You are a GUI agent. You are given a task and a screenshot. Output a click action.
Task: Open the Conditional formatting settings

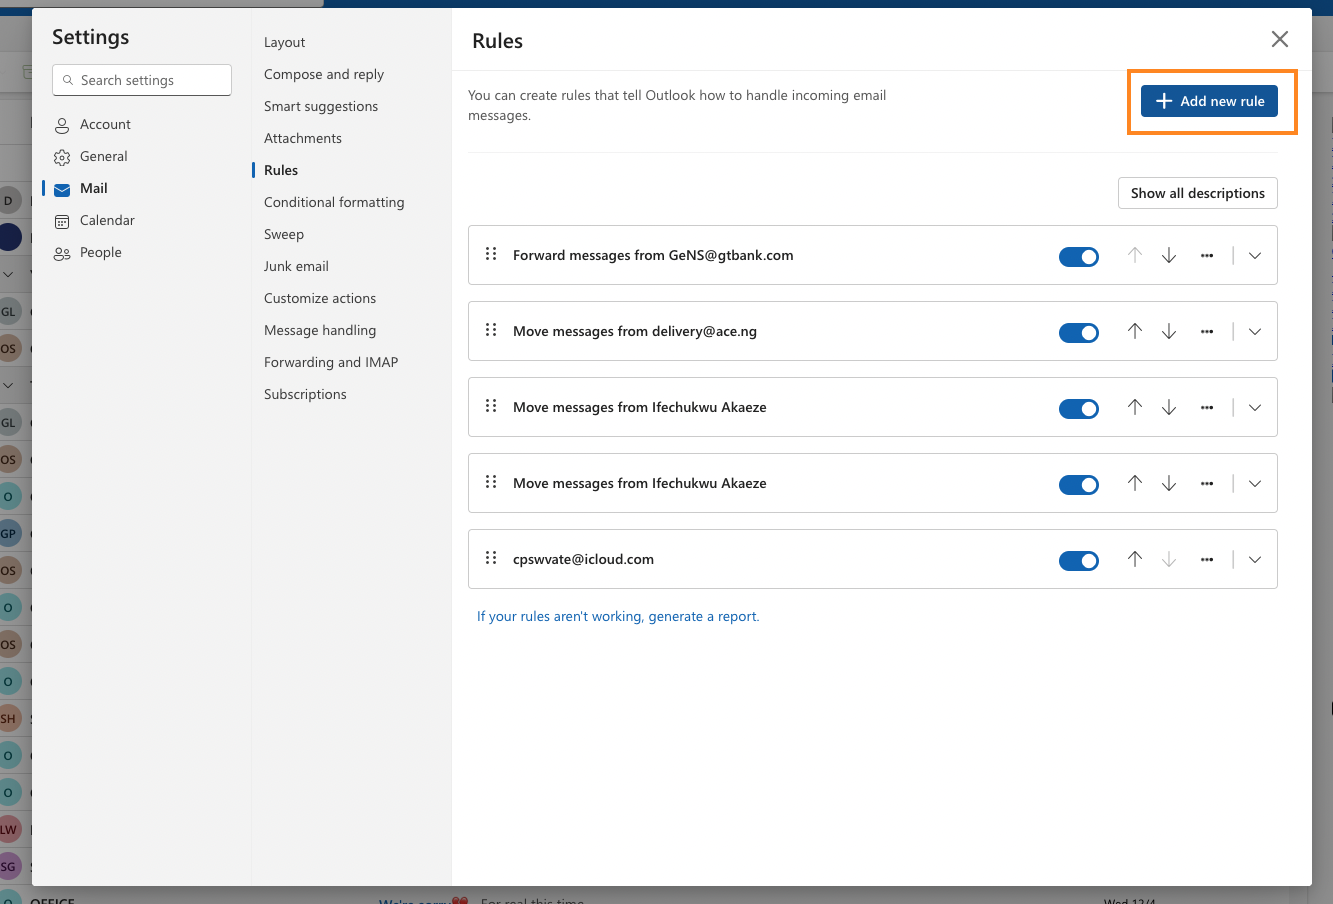coord(334,202)
